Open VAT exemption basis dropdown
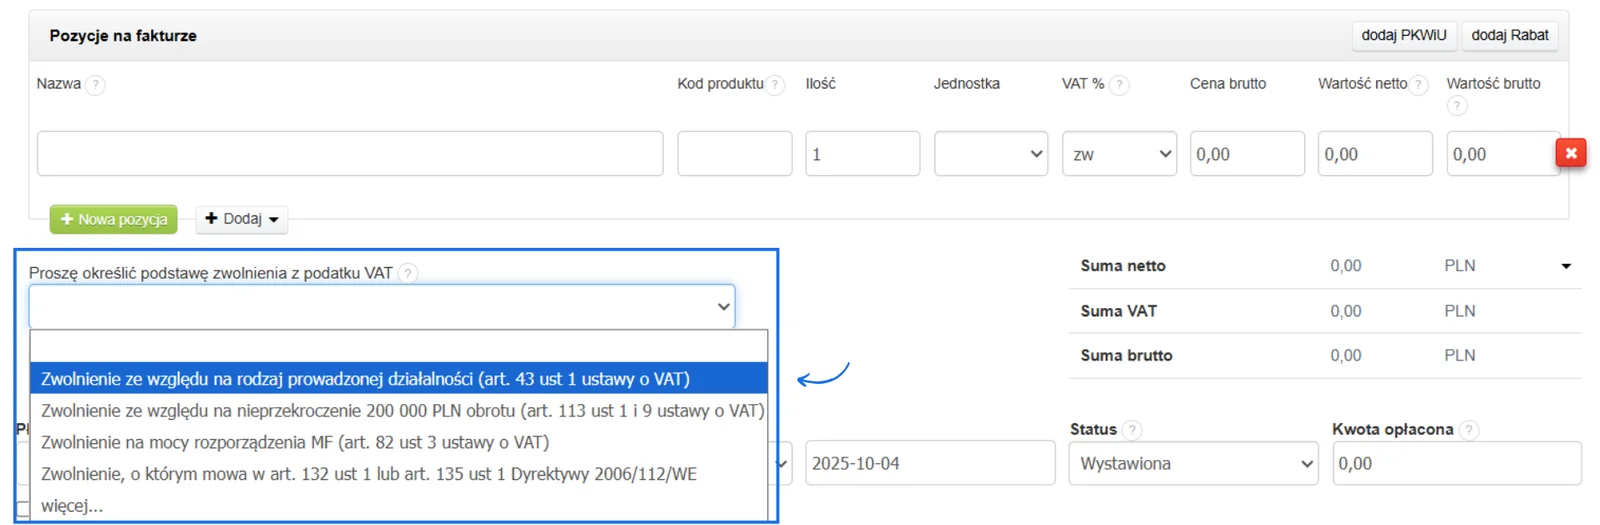Image resolution: width=1600 pixels, height=525 pixels. [382, 307]
